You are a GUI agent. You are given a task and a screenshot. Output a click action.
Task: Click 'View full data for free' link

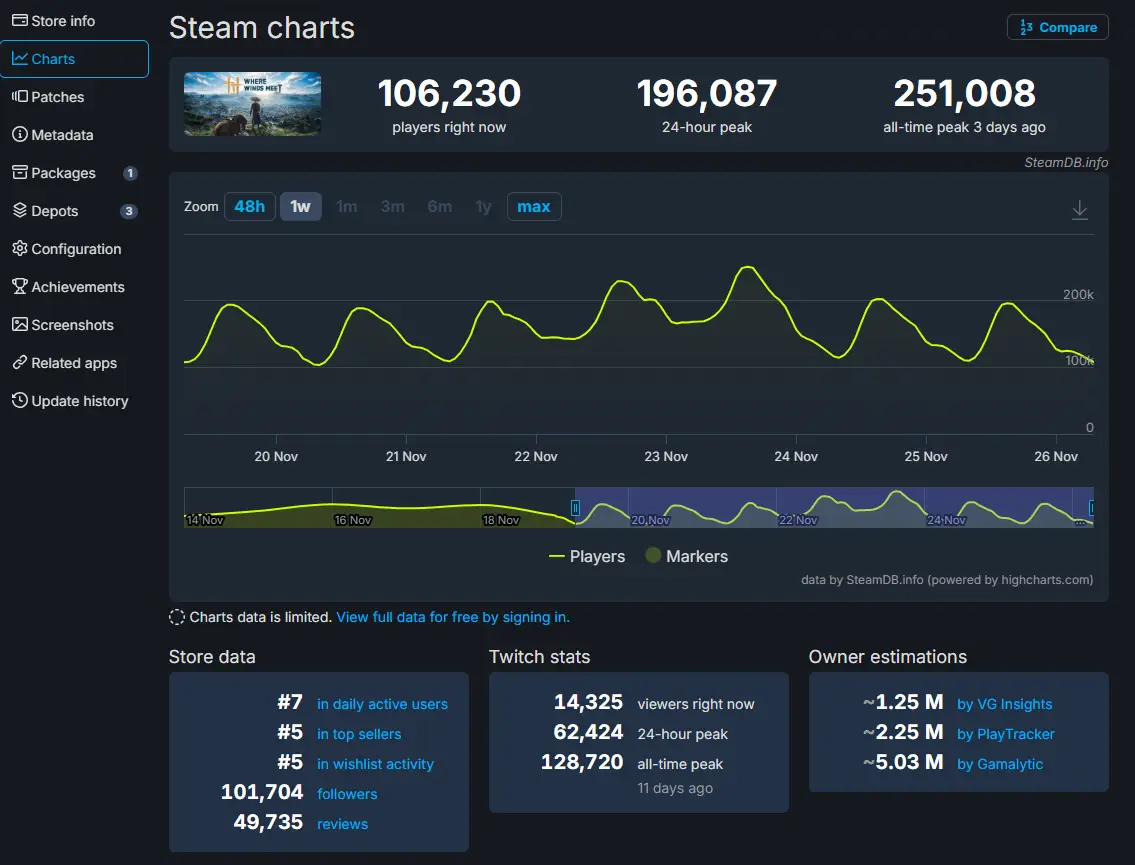452,617
